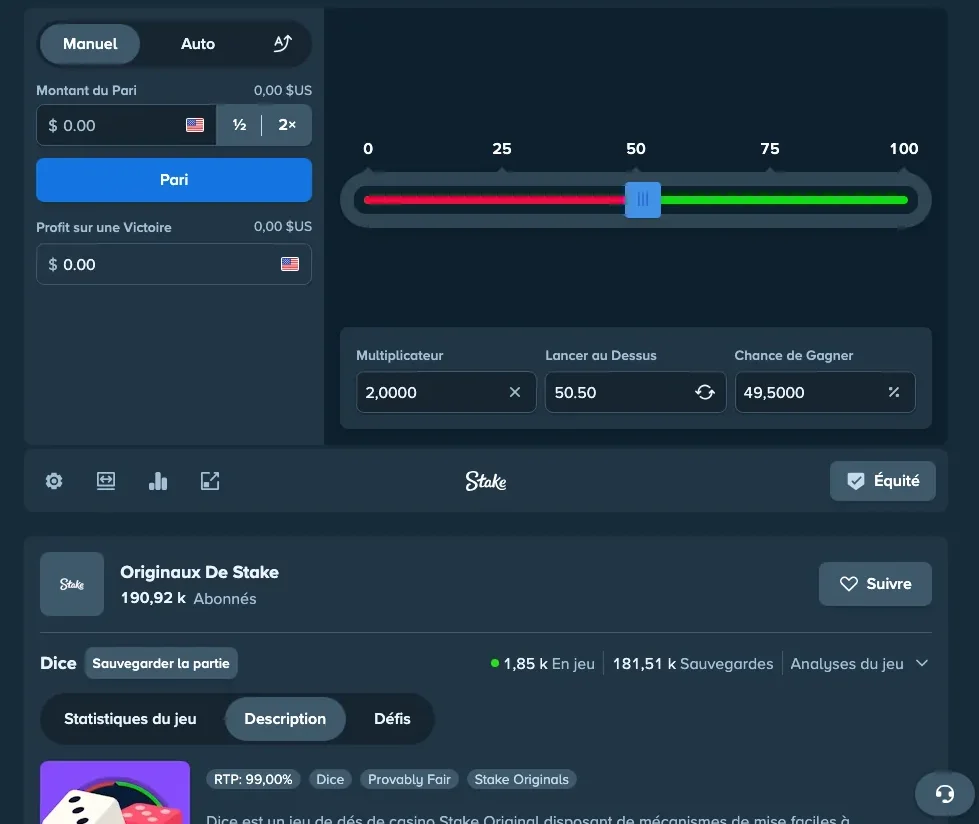This screenshot has height=824, width=979.
Task: Click the Dice tag chip
Action: point(330,779)
